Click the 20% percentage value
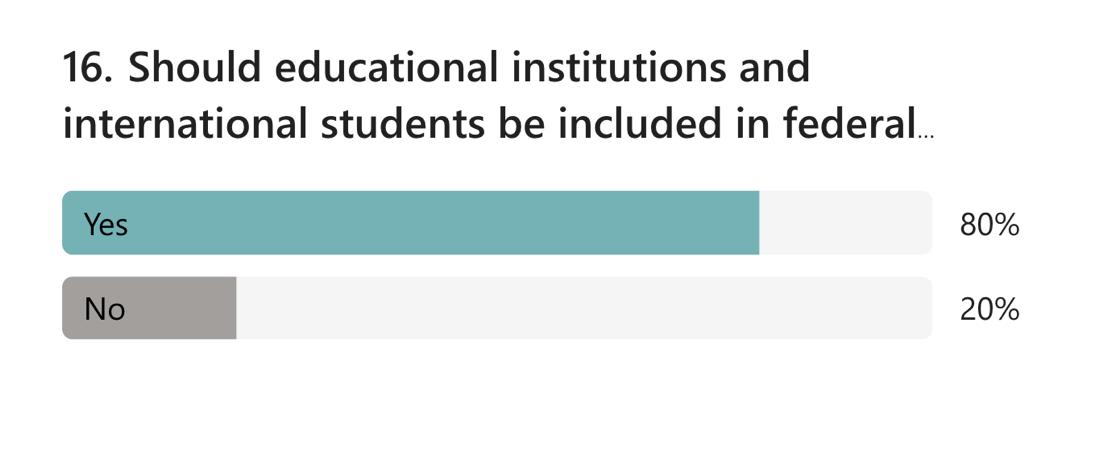Screen dimensions: 1112x472 989,310
